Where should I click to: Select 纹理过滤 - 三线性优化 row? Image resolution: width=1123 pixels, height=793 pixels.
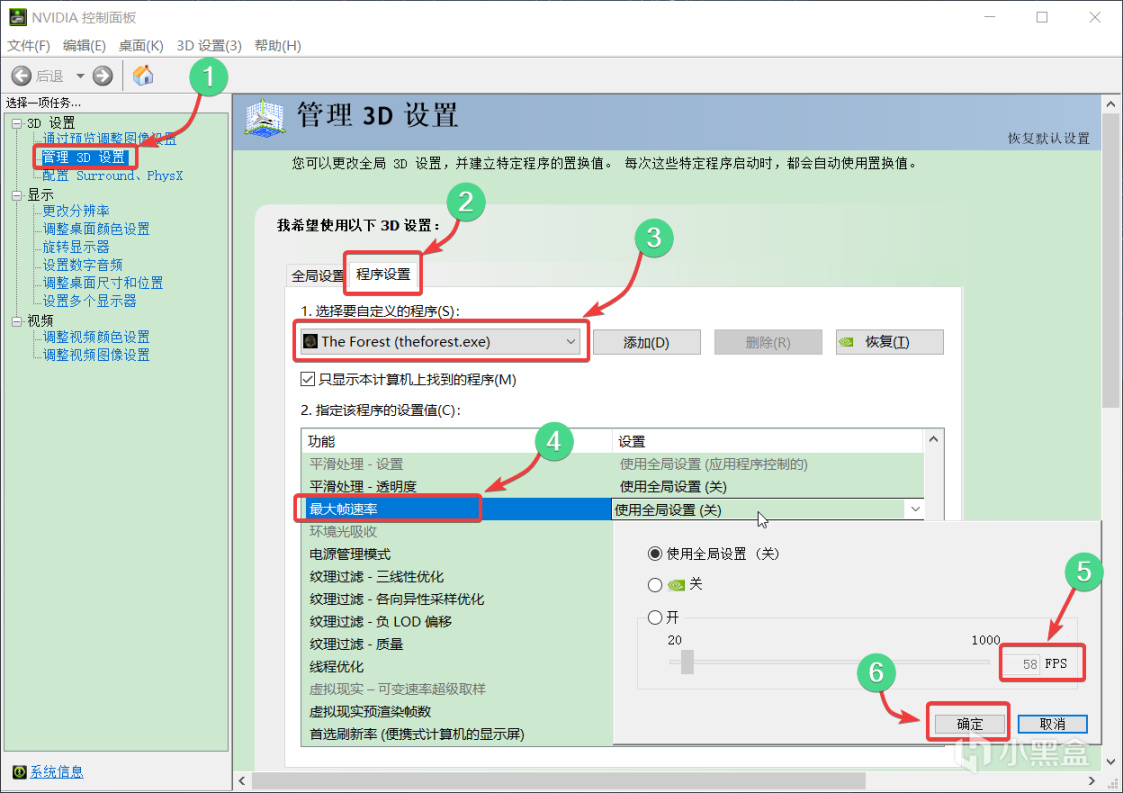[x=456, y=577]
